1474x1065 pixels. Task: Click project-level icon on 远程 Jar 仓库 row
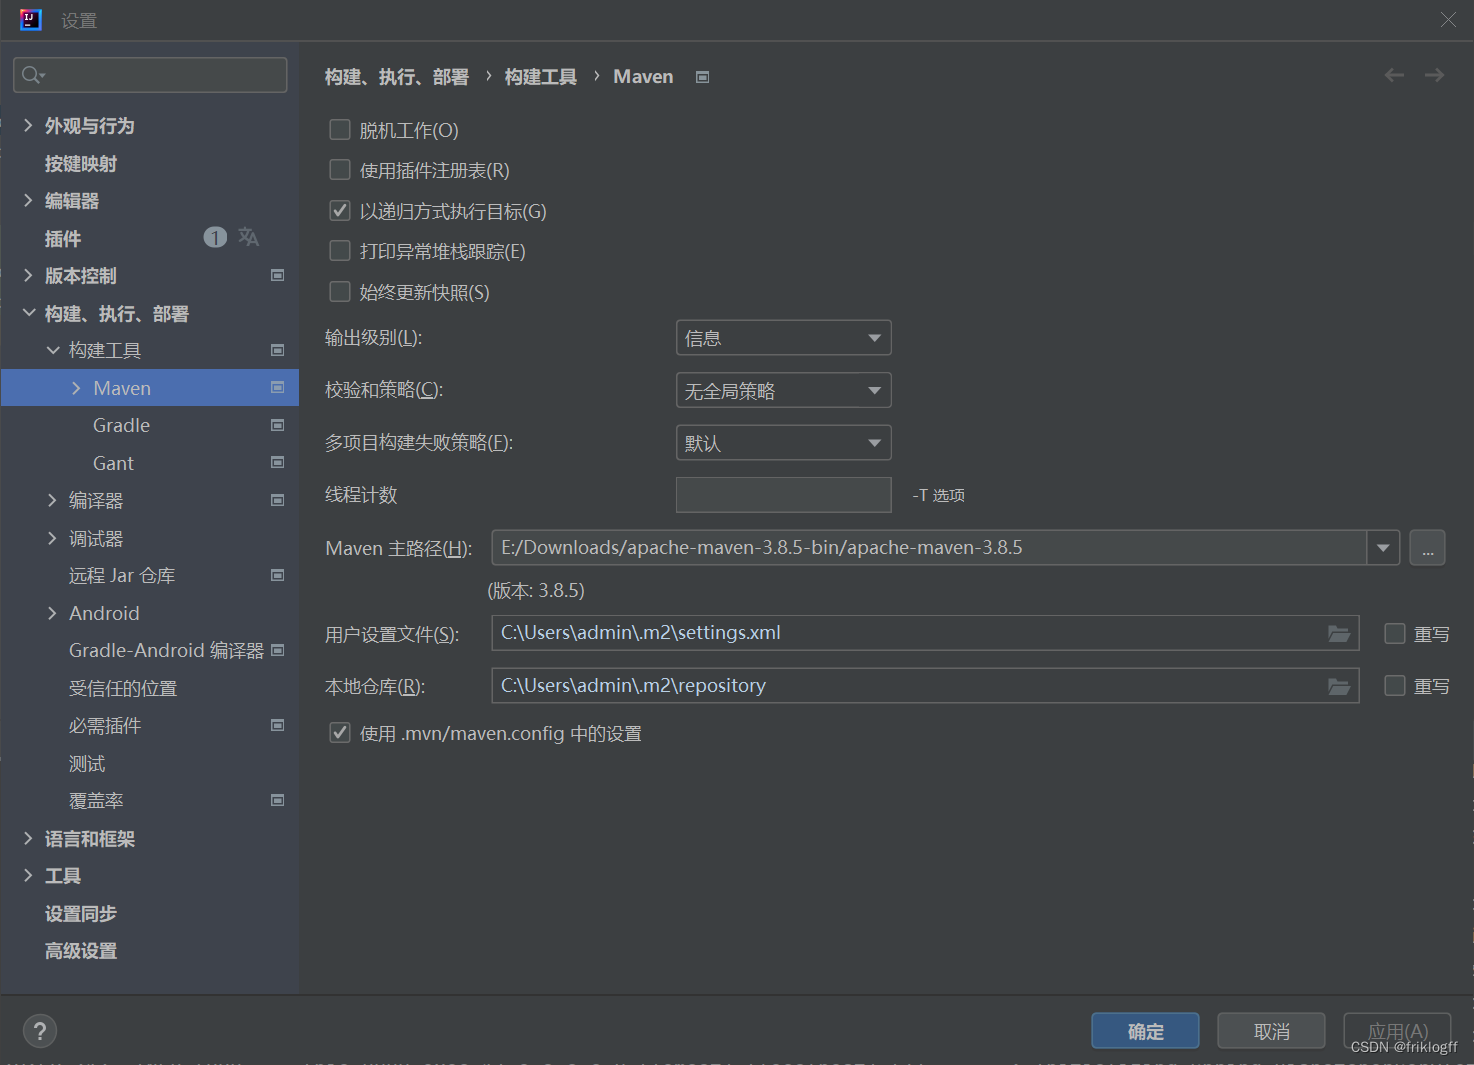pyautogui.click(x=278, y=575)
